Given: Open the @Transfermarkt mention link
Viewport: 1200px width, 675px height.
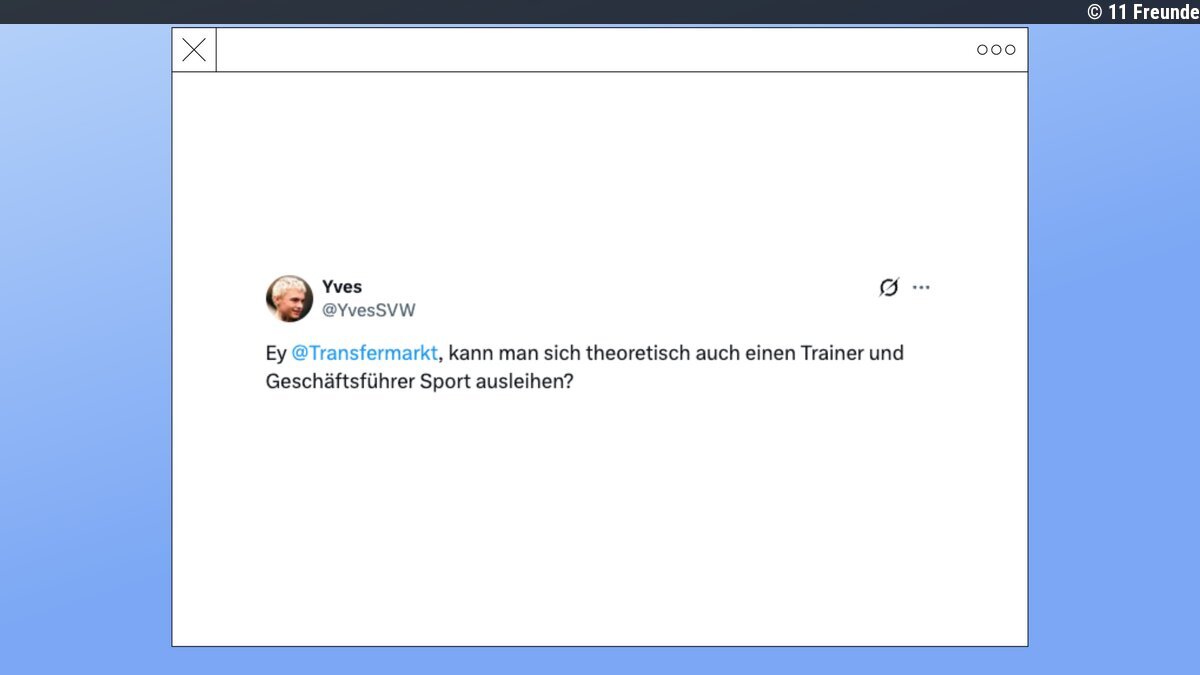Looking at the screenshot, I should coord(364,353).
